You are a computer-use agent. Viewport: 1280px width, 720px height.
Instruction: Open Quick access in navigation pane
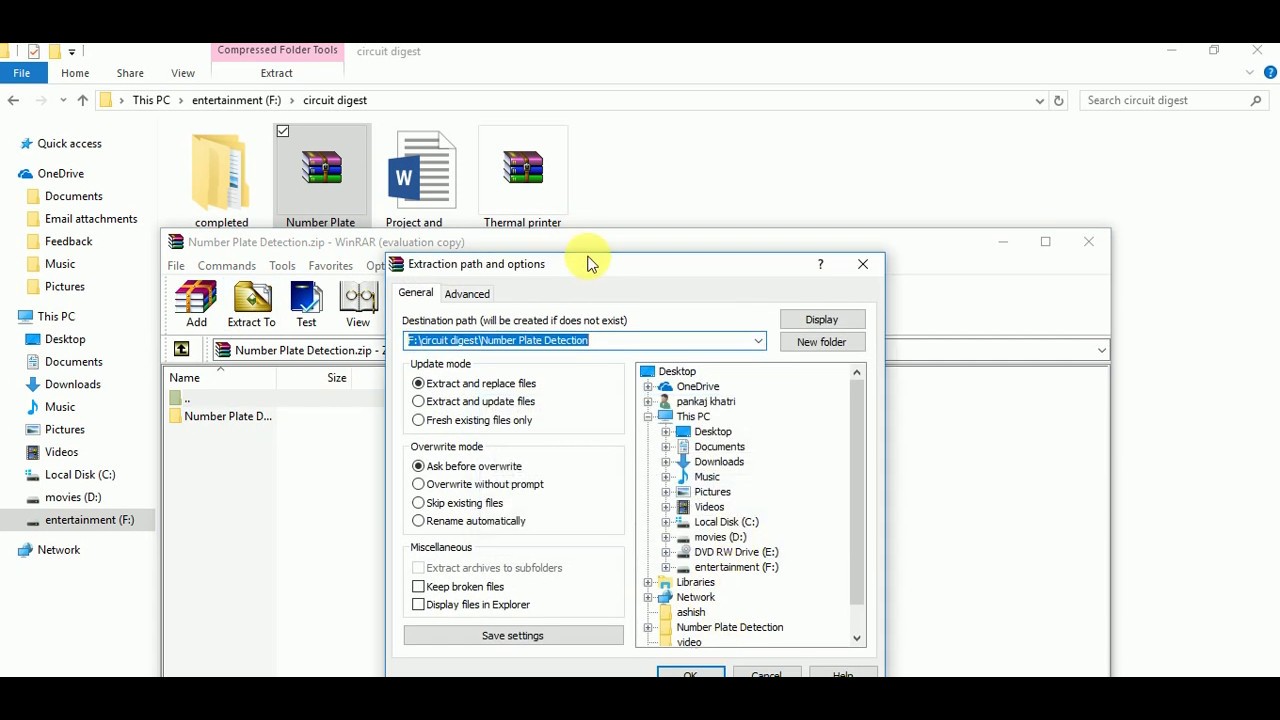pyautogui.click(x=69, y=144)
